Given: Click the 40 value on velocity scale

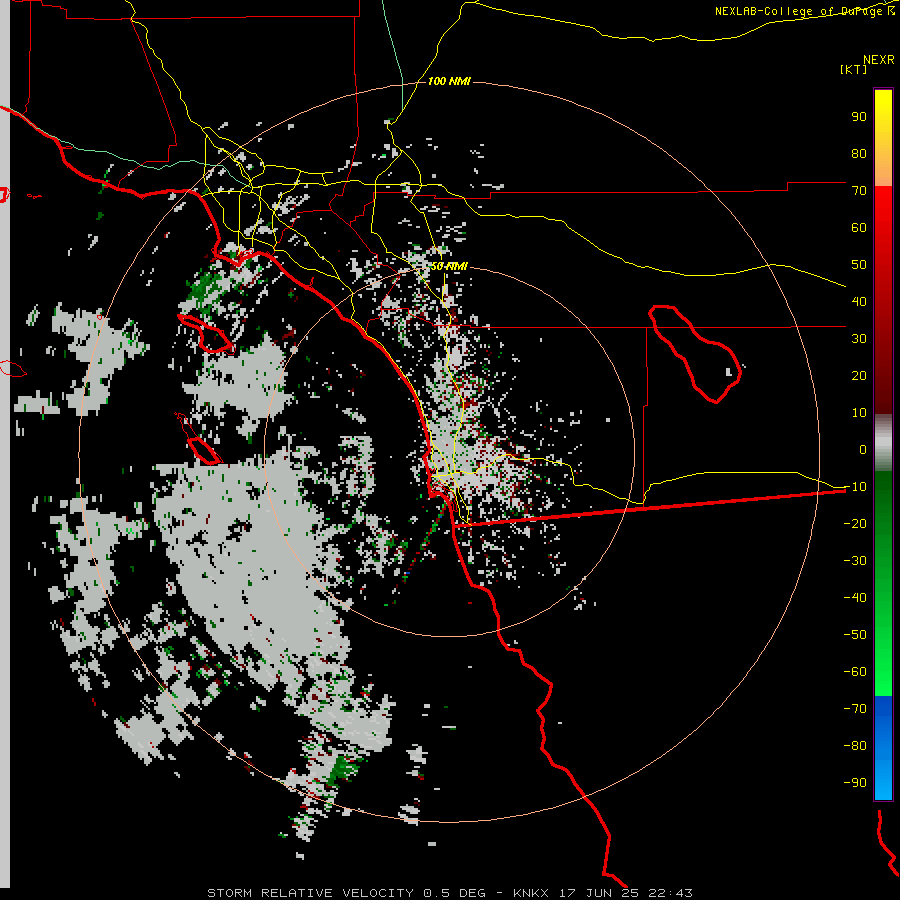Looking at the screenshot, I should coord(859,301).
